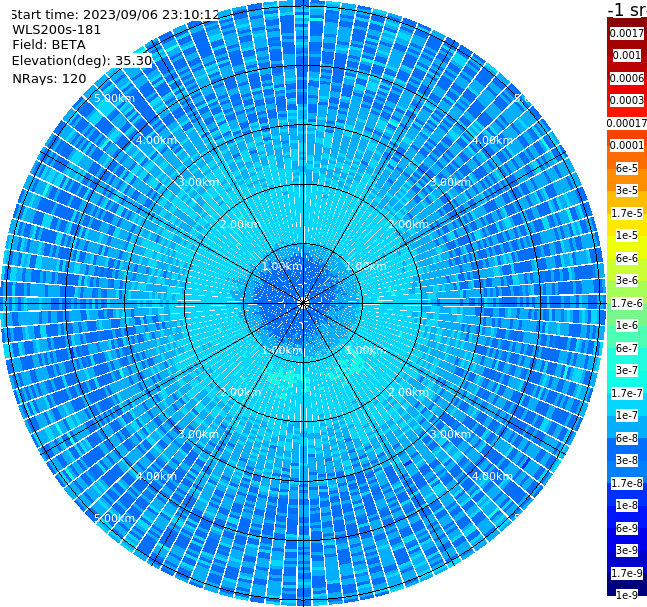Select the 2.00km label in upper-right quadrant
647x607 pixels.
[x=408, y=224]
